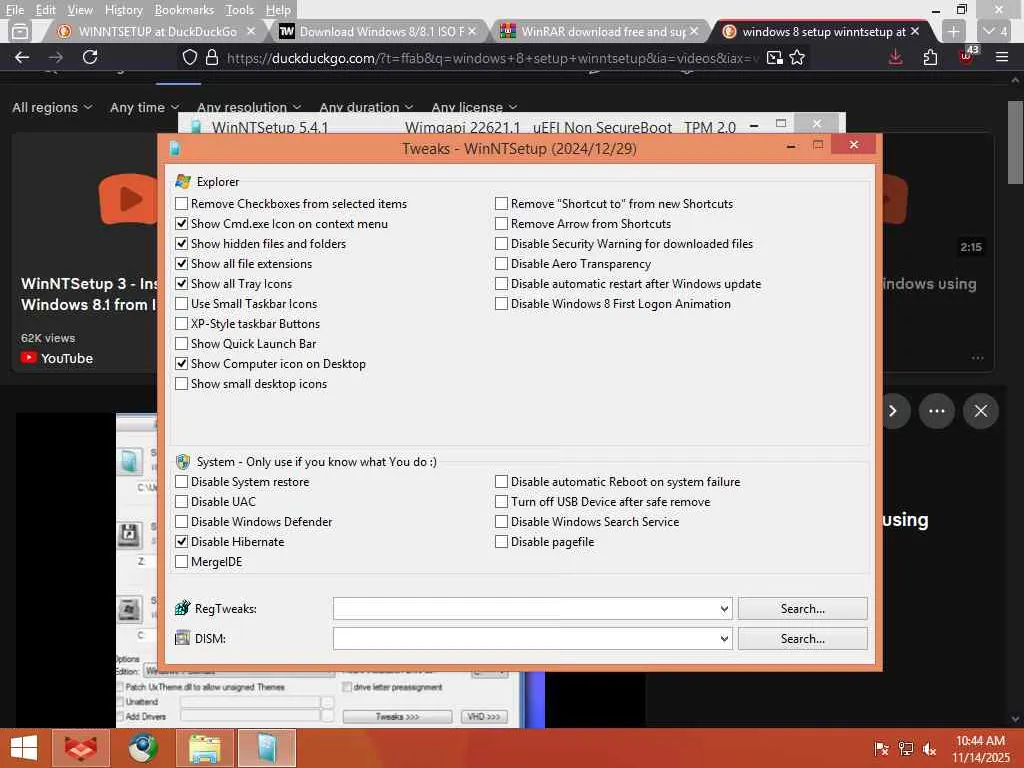The height and width of the screenshot is (768, 1024).
Task: Open the Any time filter dropdown
Action: (x=144, y=107)
